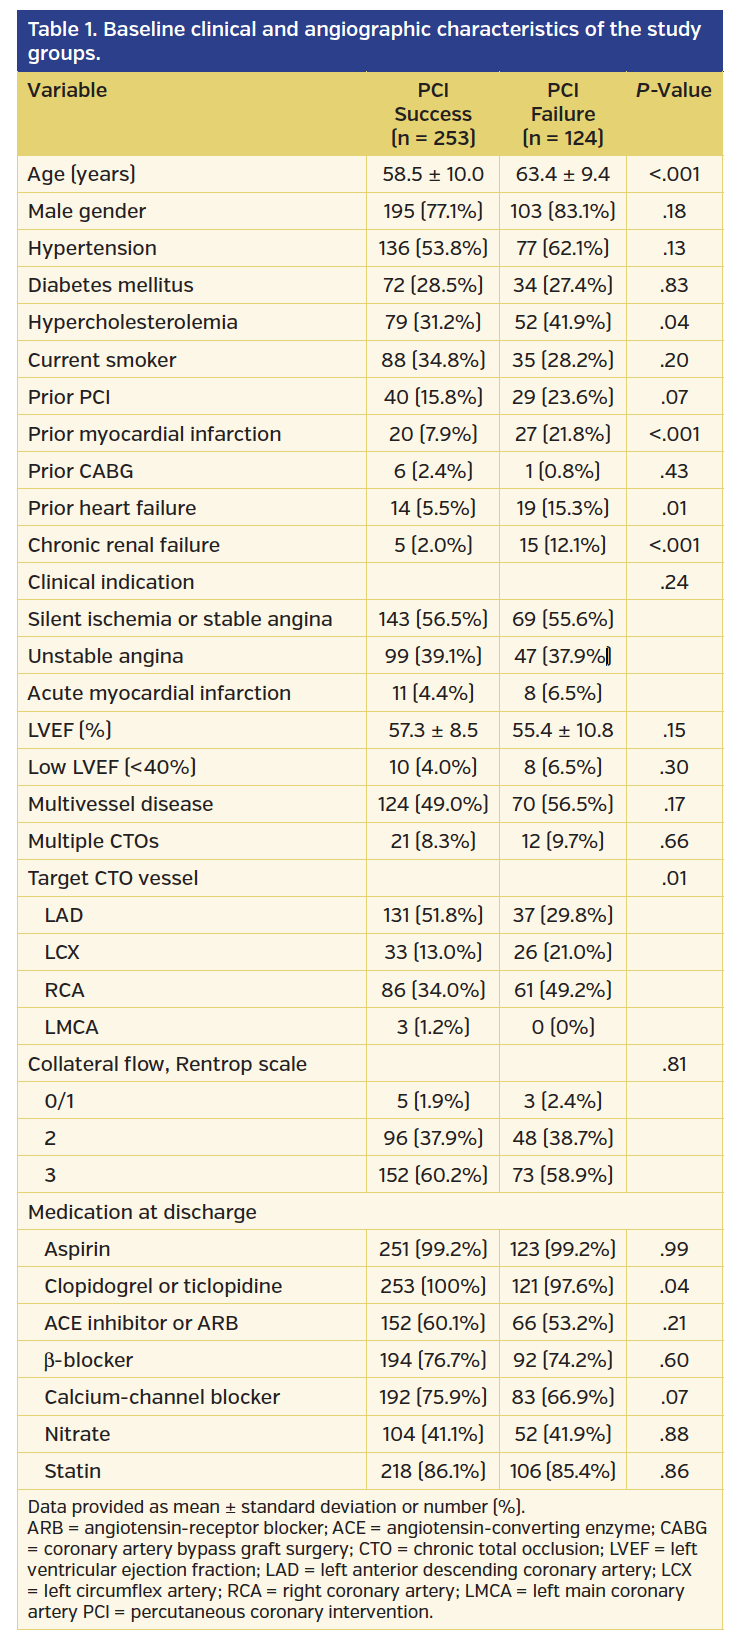This screenshot has width=742, height=1648.
Task: Click the P-Value column header
Action: coord(674,90)
